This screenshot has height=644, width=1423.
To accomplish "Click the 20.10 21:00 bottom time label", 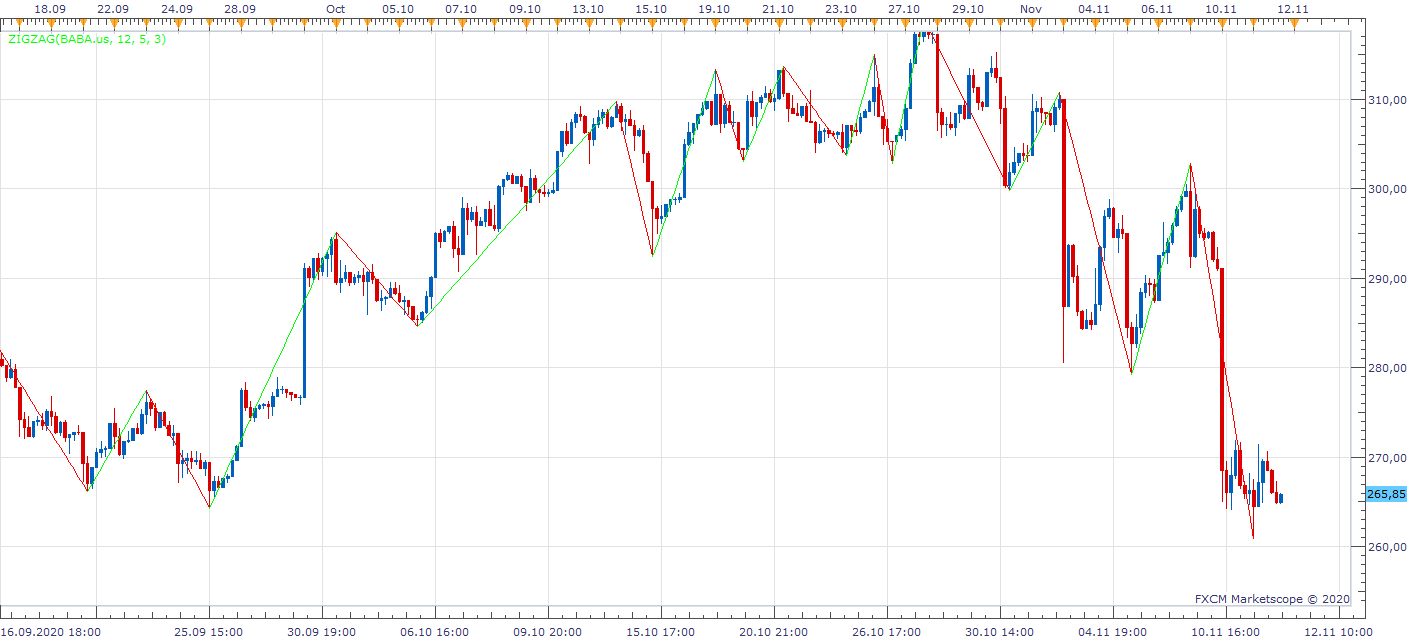I will (x=773, y=632).
